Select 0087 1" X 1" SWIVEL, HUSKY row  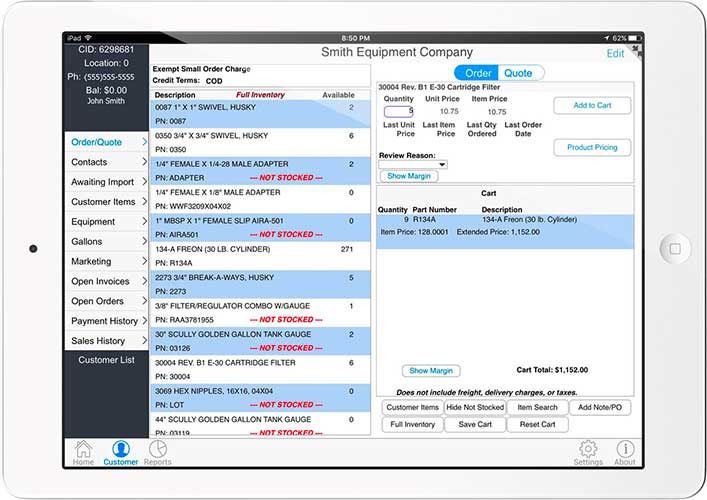(260, 114)
